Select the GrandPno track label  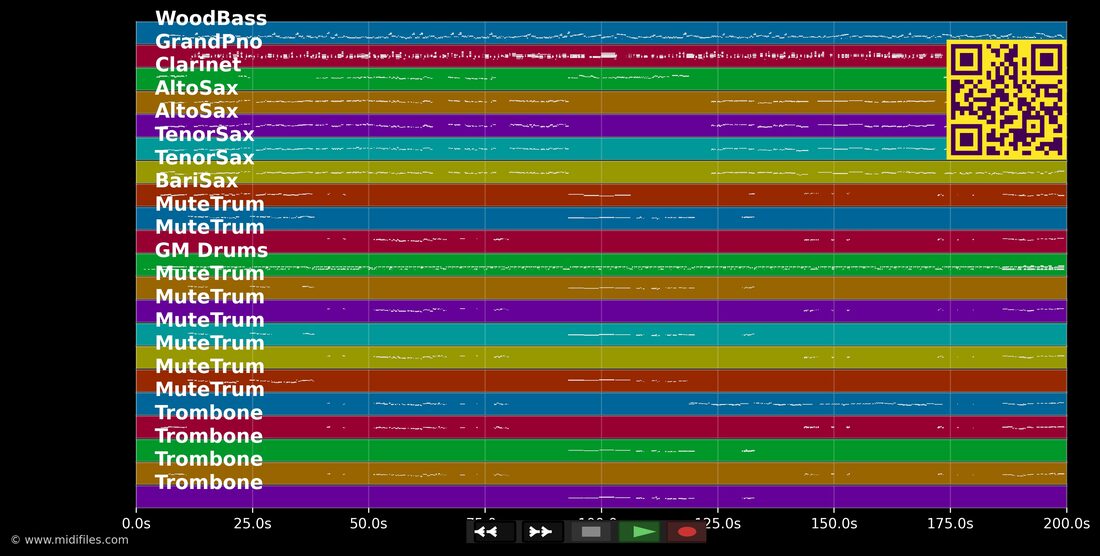(x=208, y=42)
